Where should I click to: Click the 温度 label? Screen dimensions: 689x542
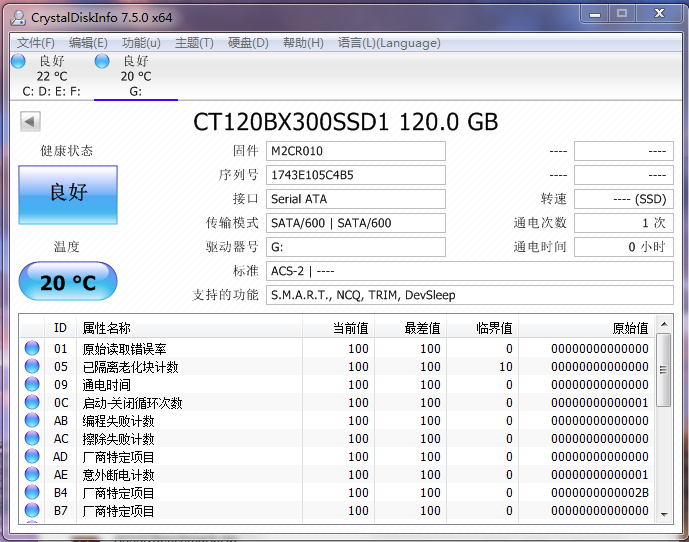pos(67,247)
